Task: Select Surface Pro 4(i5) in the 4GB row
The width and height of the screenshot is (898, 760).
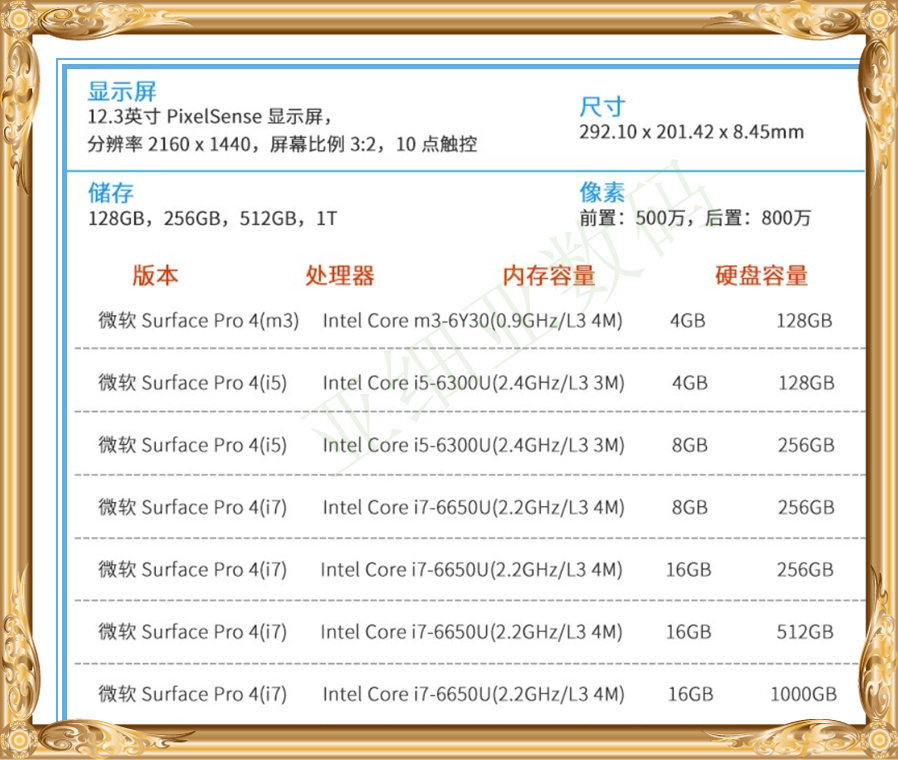Action: coord(192,383)
